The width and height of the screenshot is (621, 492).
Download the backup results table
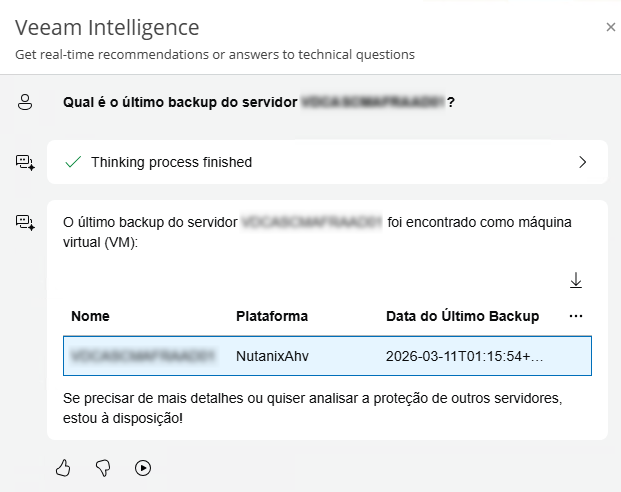tap(576, 281)
